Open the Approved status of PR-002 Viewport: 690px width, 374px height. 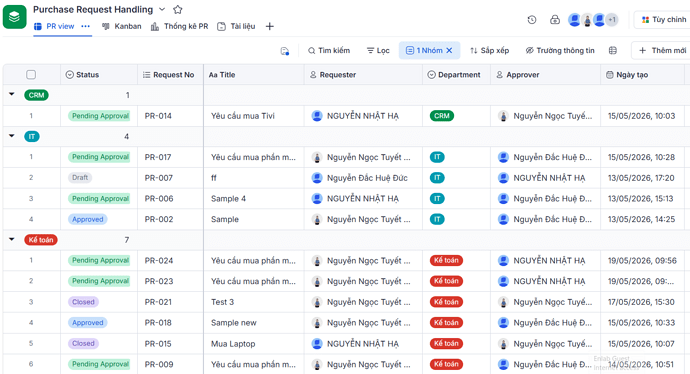[88, 219]
